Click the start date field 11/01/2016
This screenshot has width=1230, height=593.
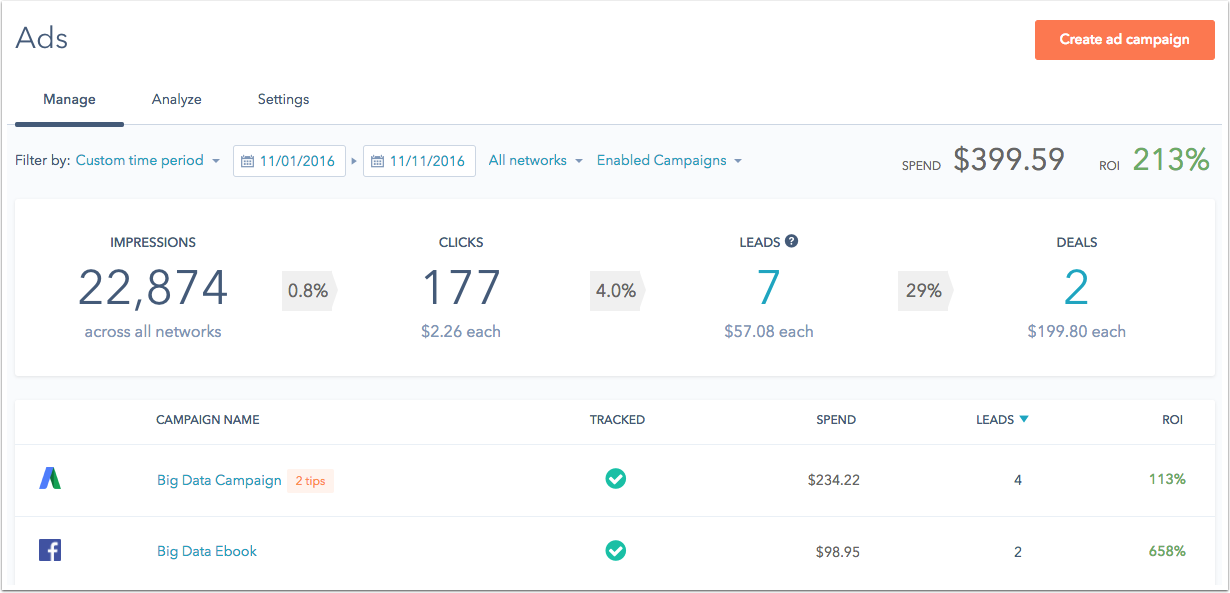point(289,161)
